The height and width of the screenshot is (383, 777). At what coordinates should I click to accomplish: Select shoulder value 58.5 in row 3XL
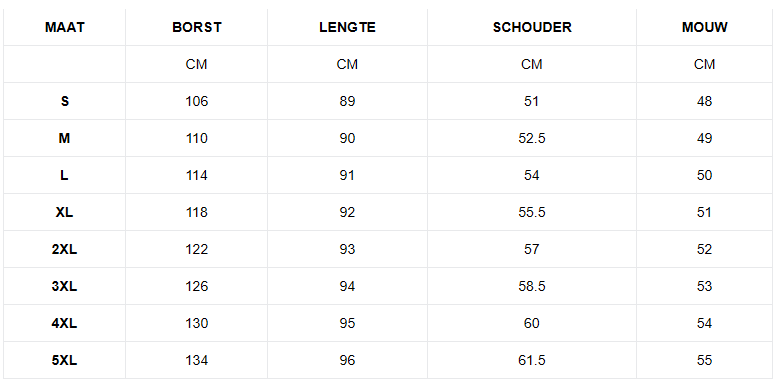(532, 286)
